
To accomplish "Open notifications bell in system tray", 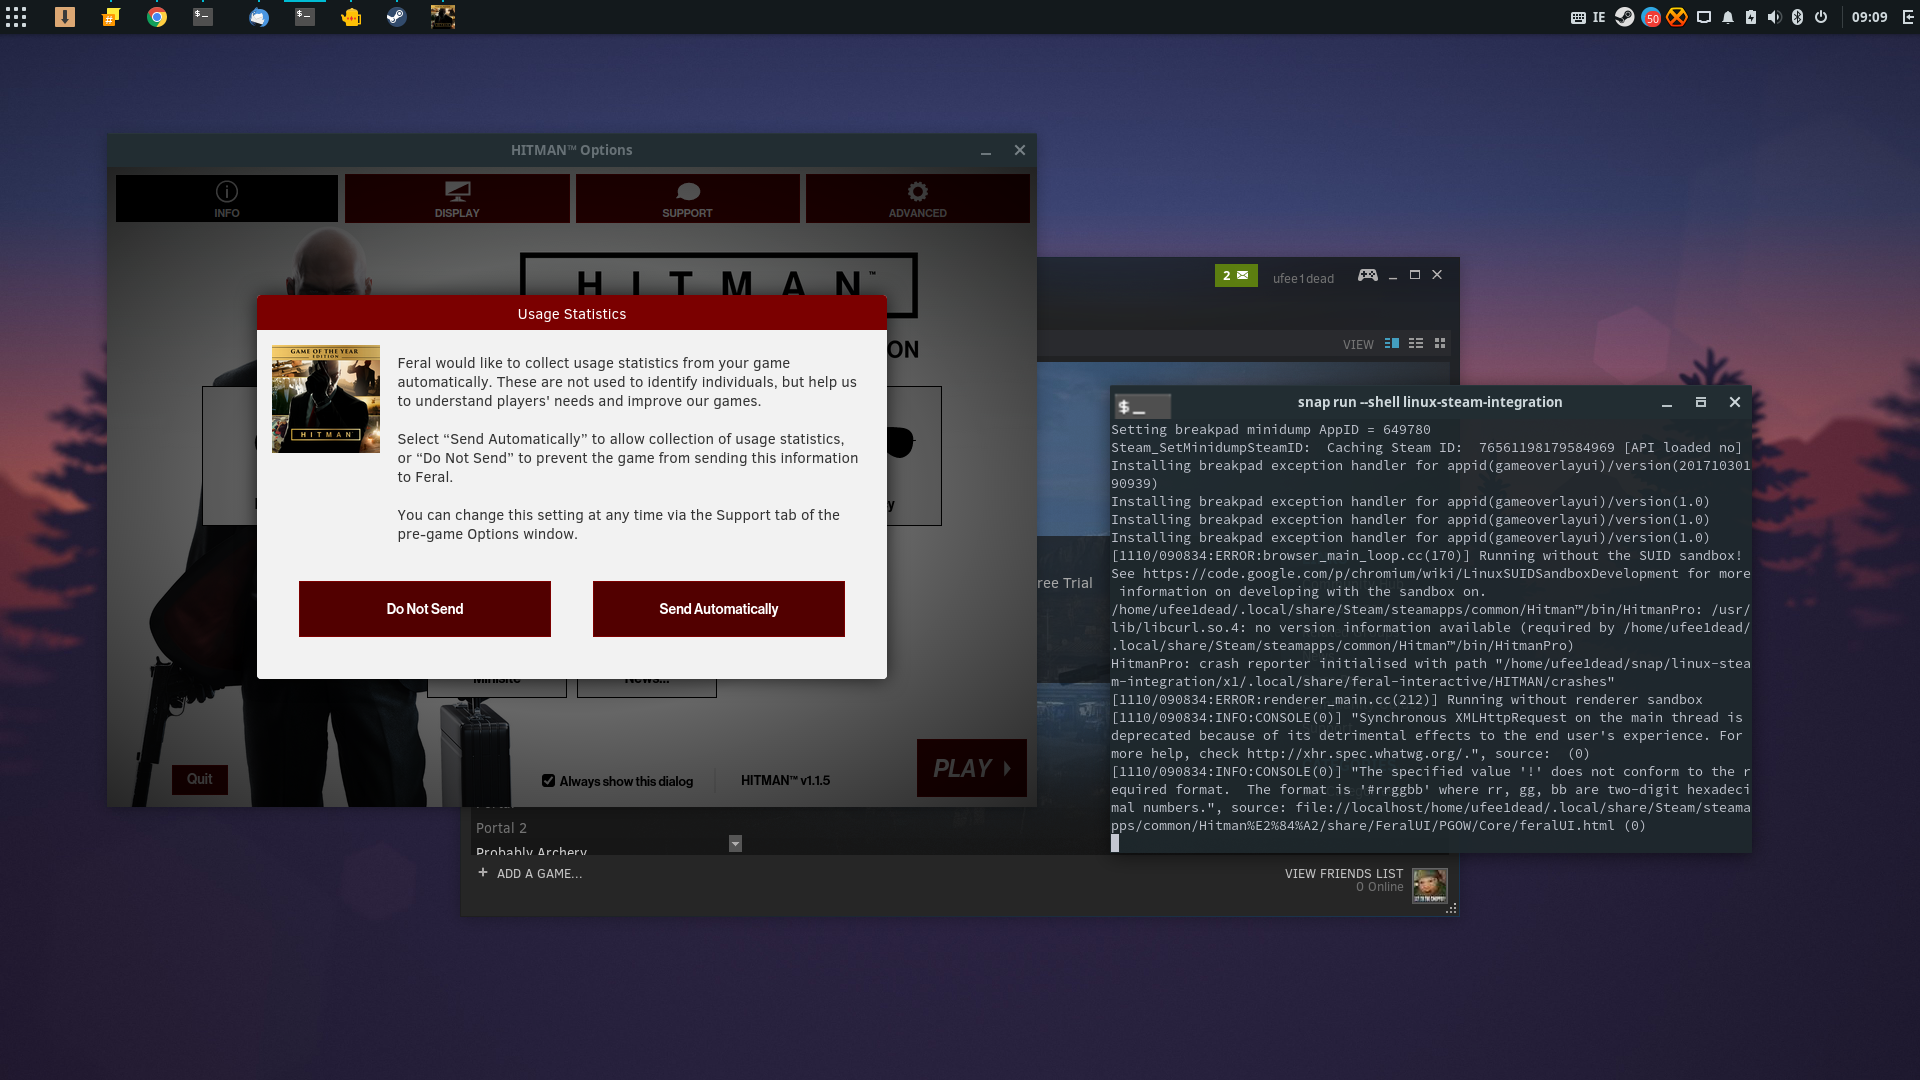I will tap(1728, 17).
